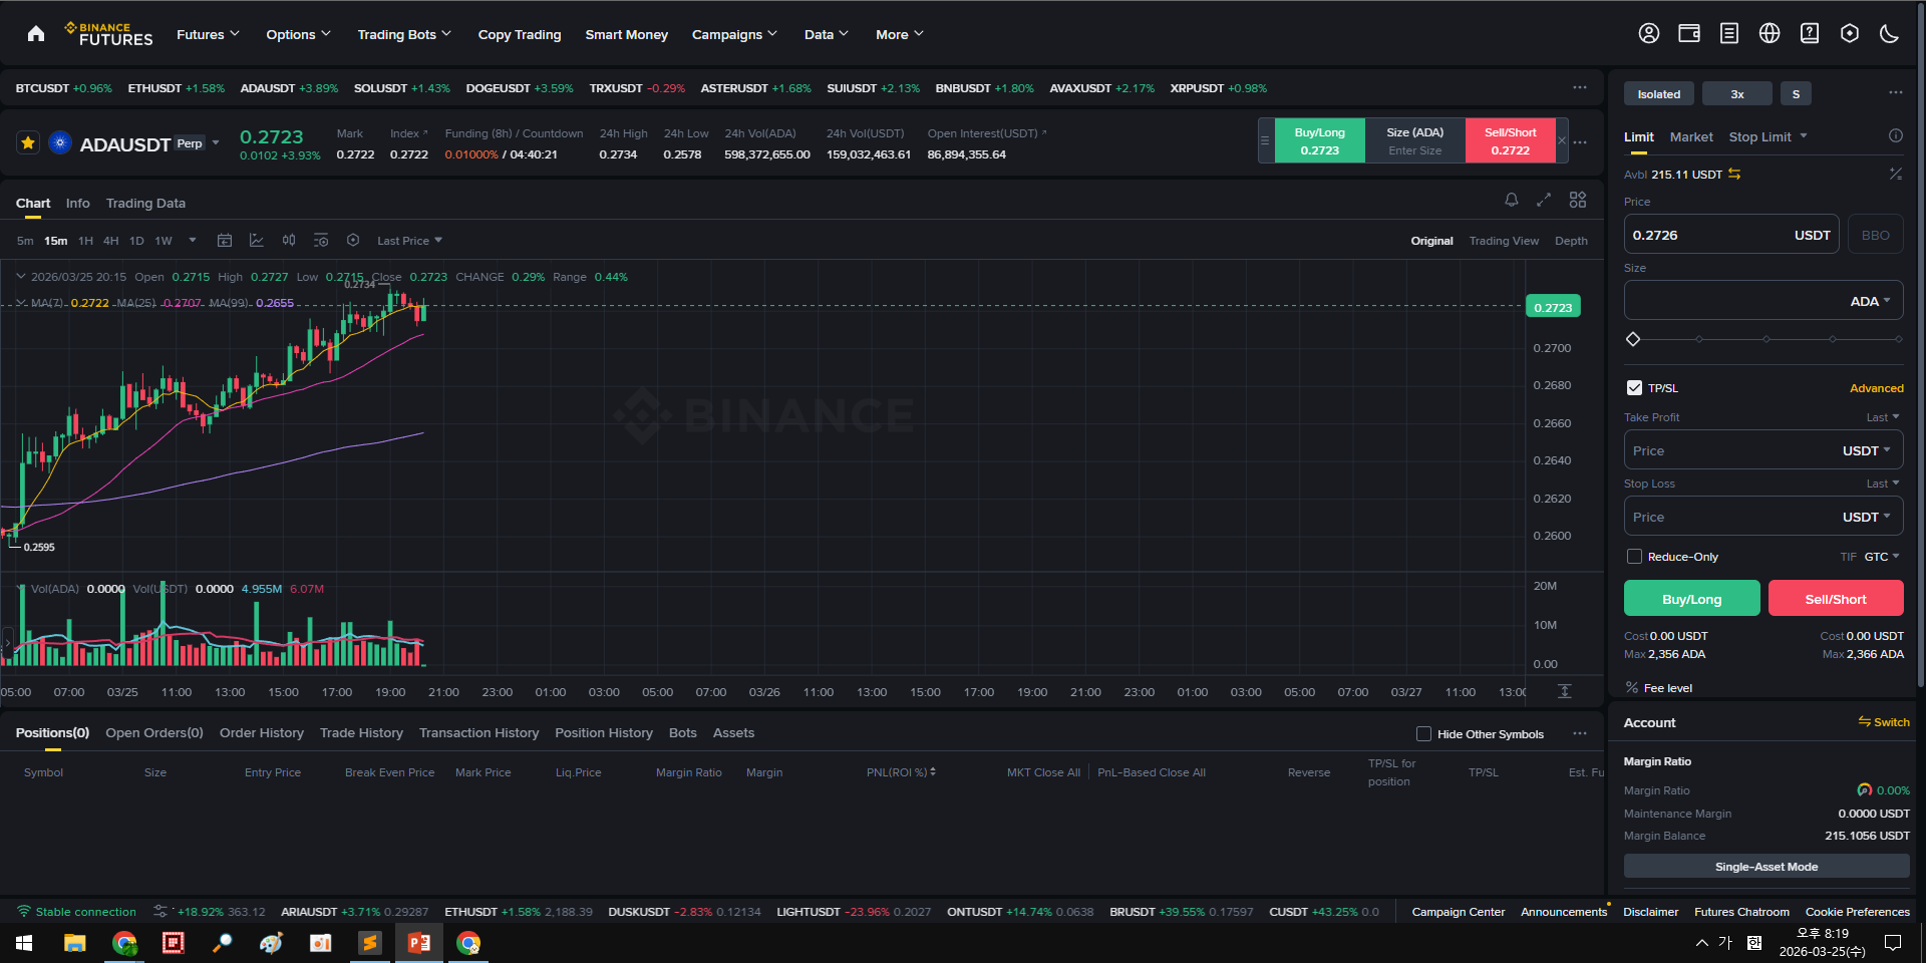The height and width of the screenshot is (963, 1926).
Task: Collapse the MA indicator legend chevron
Action: coord(21,302)
